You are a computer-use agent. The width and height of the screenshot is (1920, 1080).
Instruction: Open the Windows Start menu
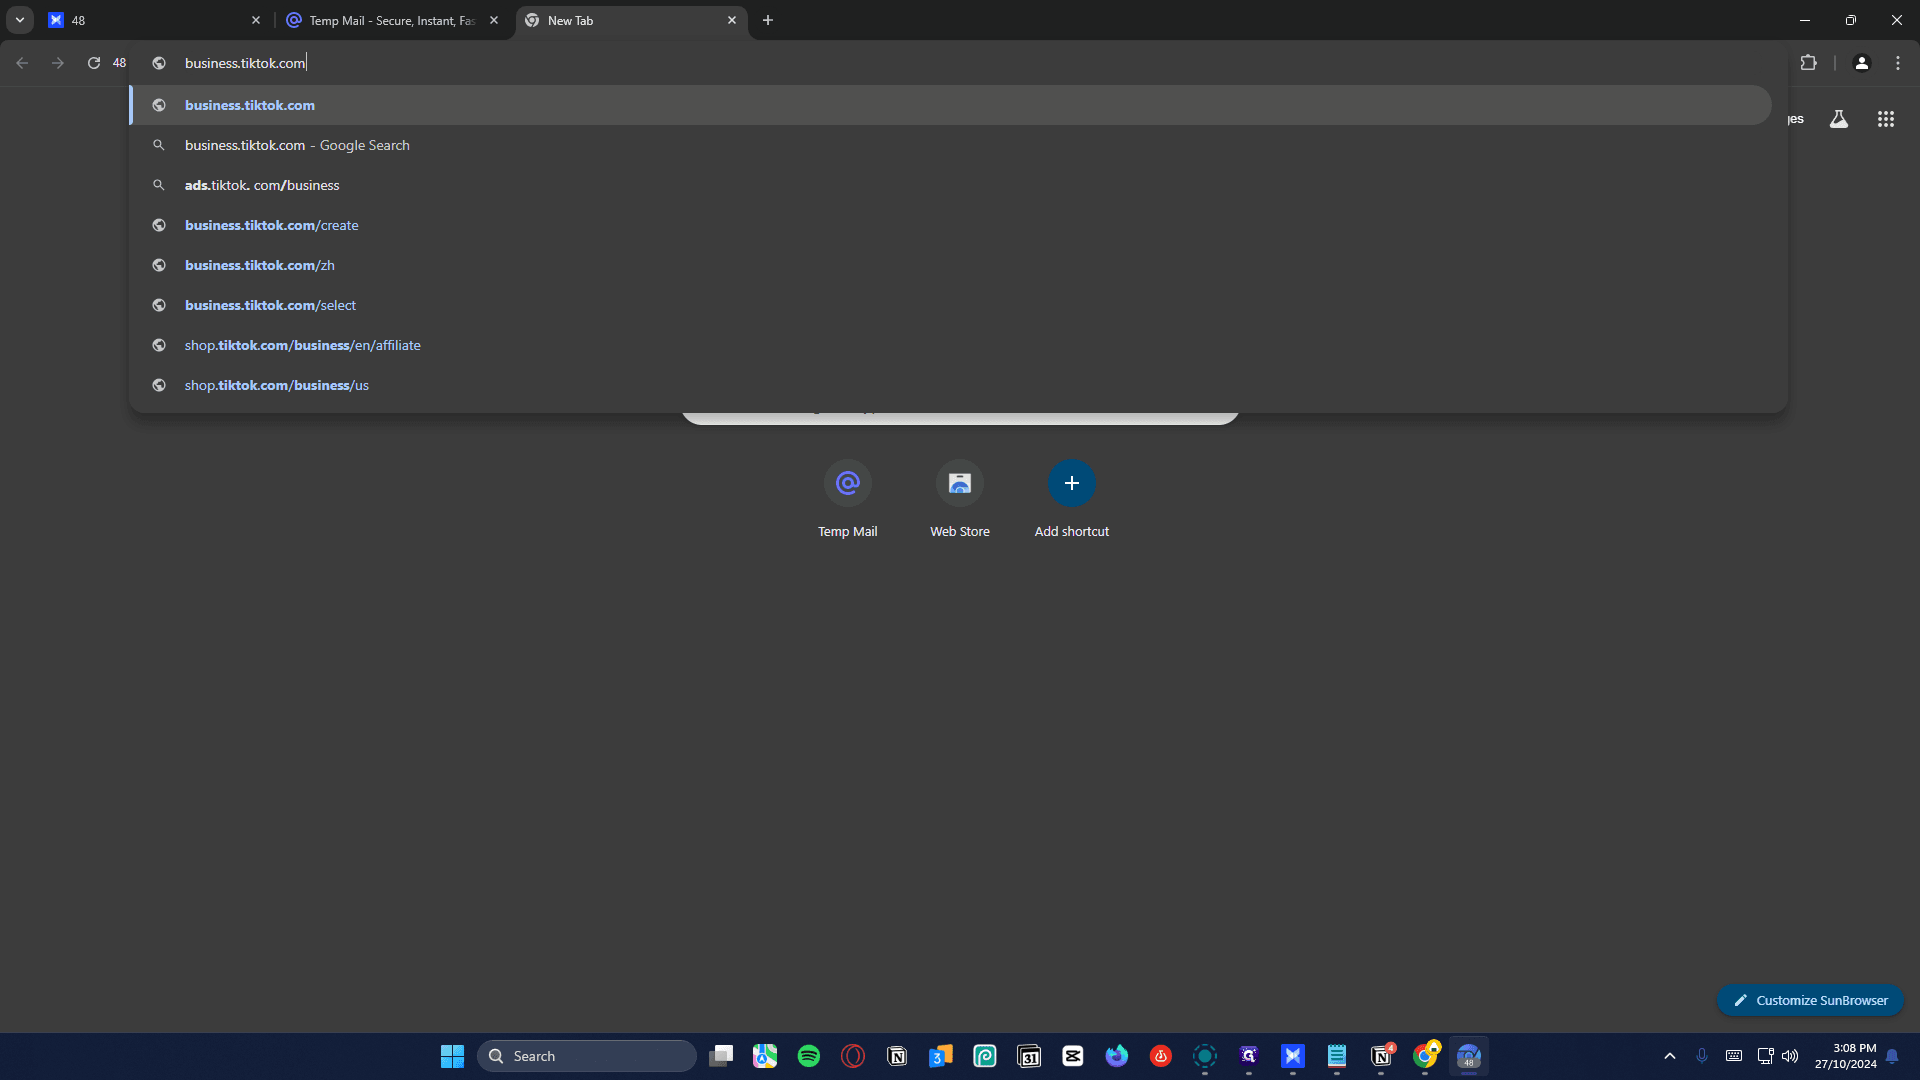point(452,1056)
